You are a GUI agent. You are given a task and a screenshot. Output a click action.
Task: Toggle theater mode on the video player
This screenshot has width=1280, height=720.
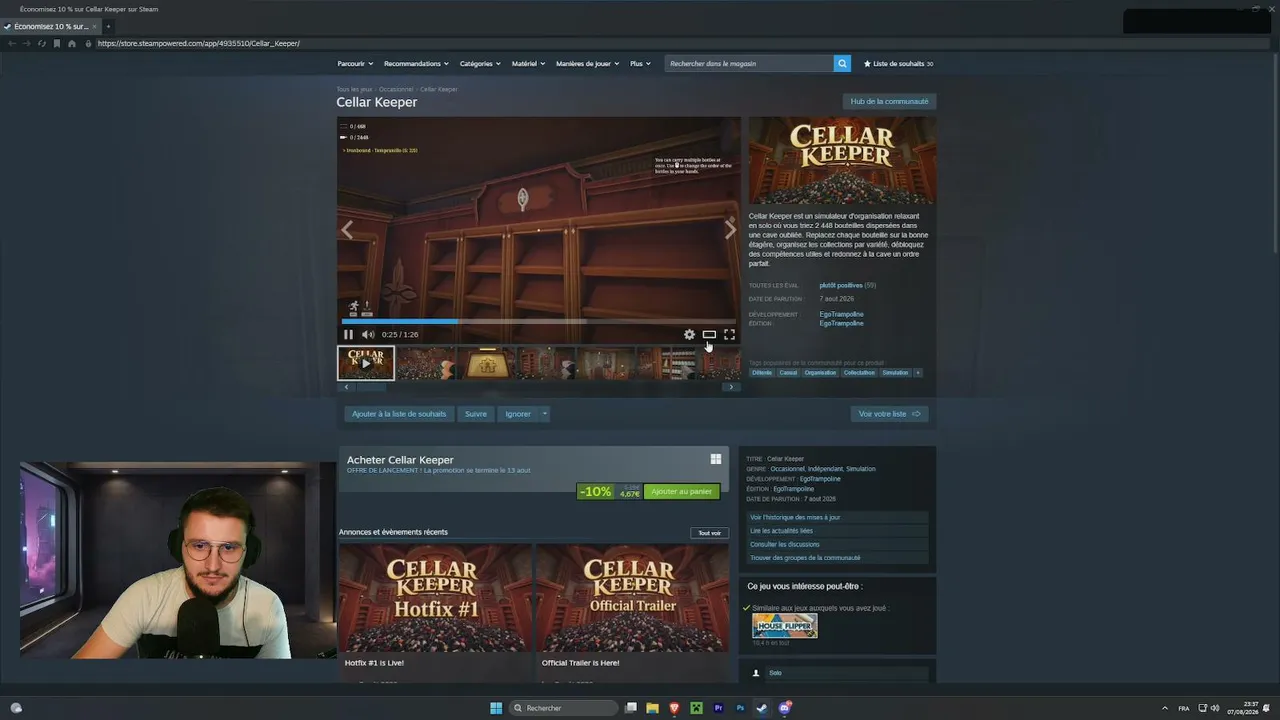[709, 335]
